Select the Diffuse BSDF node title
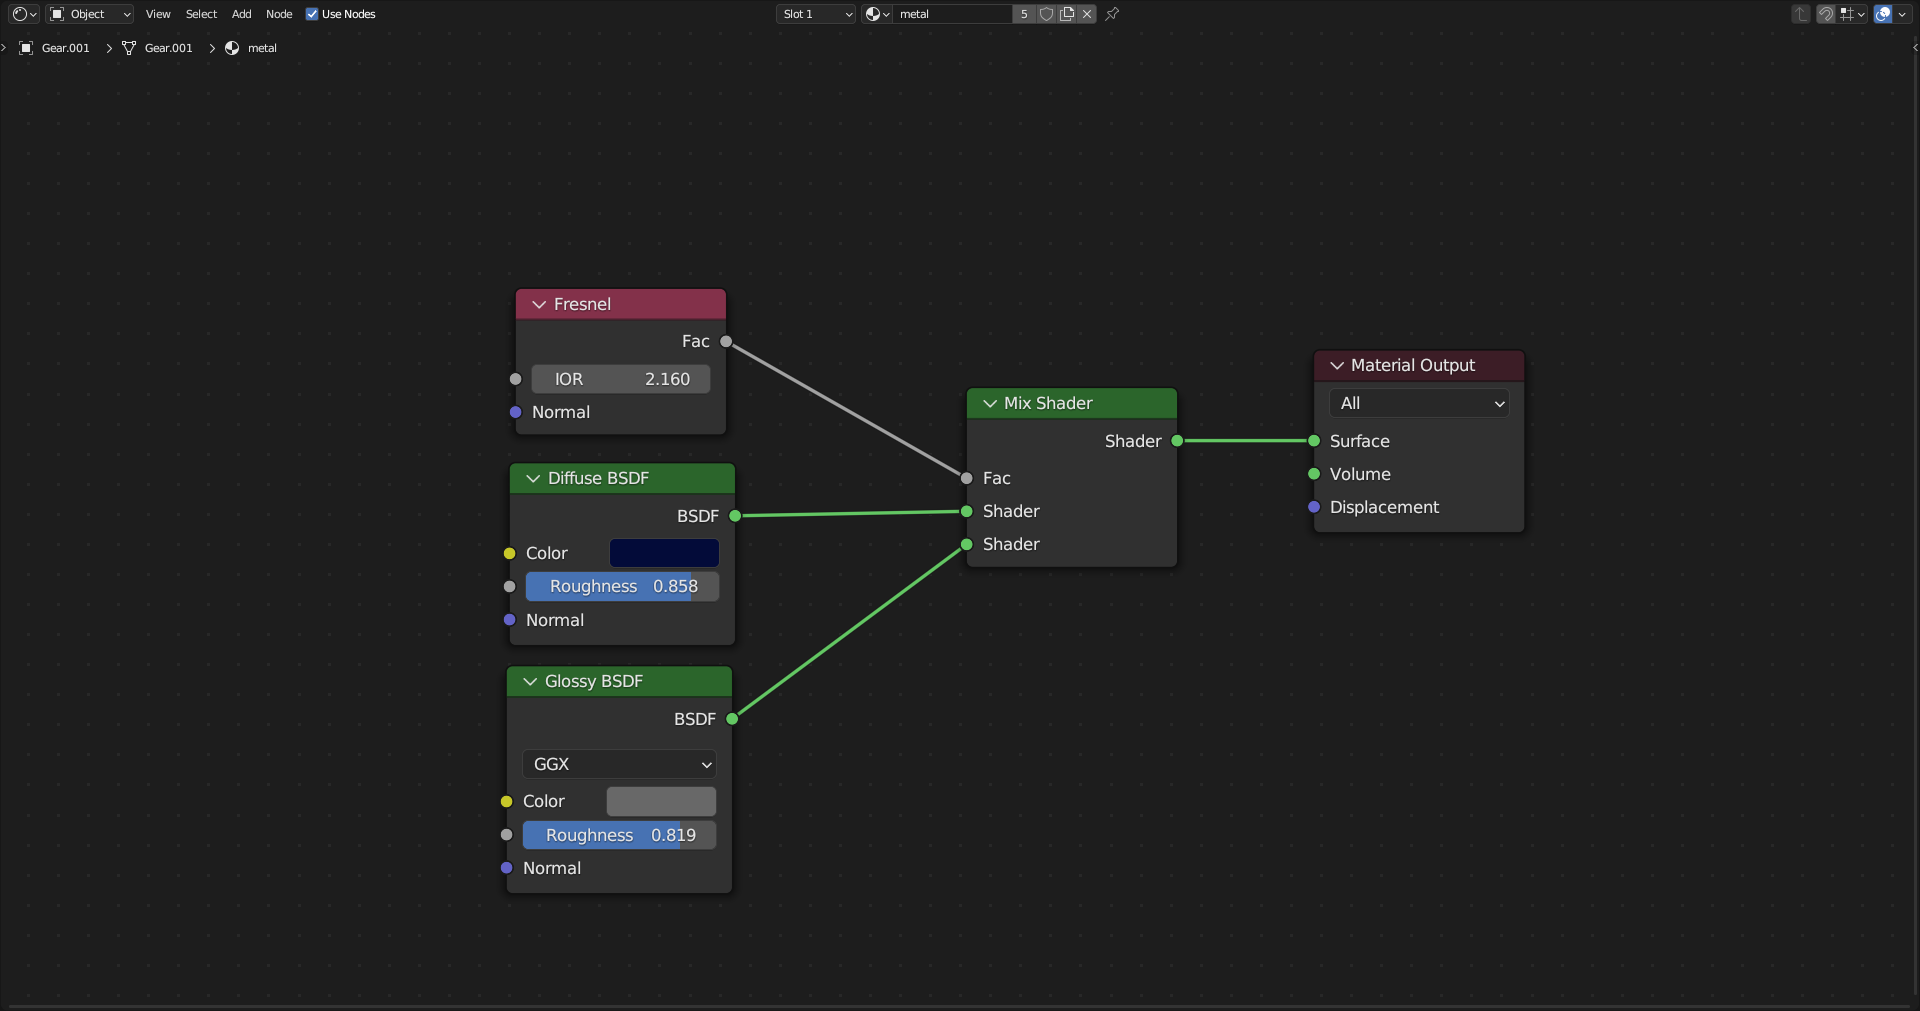The image size is (1920, 1011). pos(598,478)
